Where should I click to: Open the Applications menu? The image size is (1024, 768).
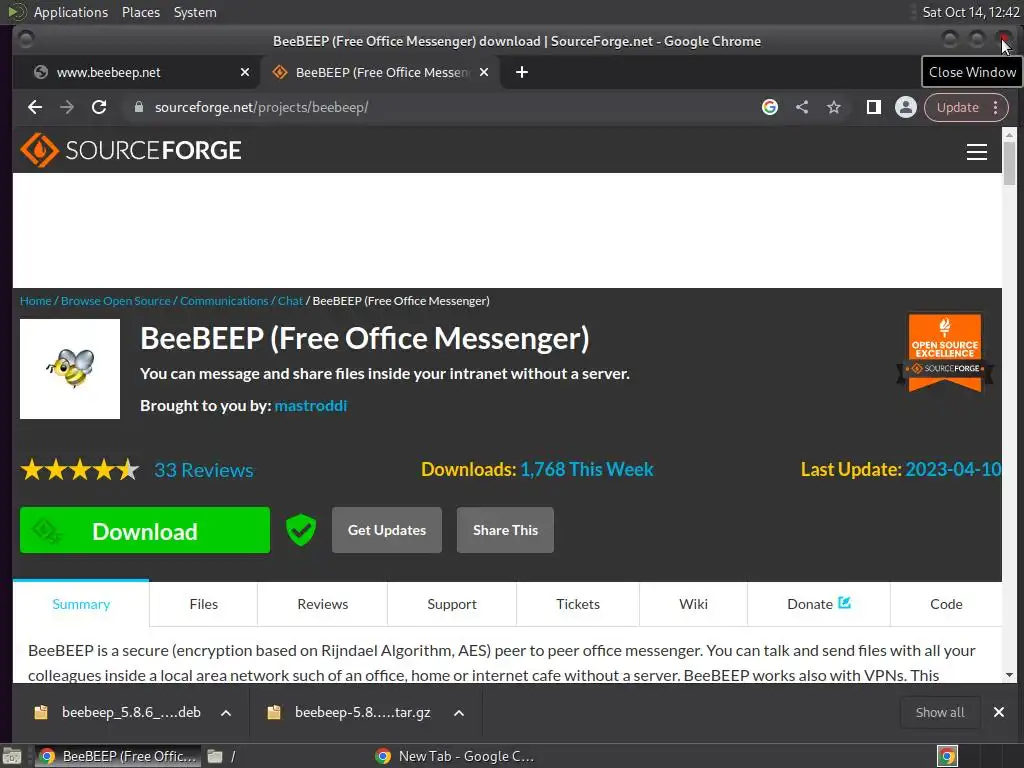click(x=71, y=12)
